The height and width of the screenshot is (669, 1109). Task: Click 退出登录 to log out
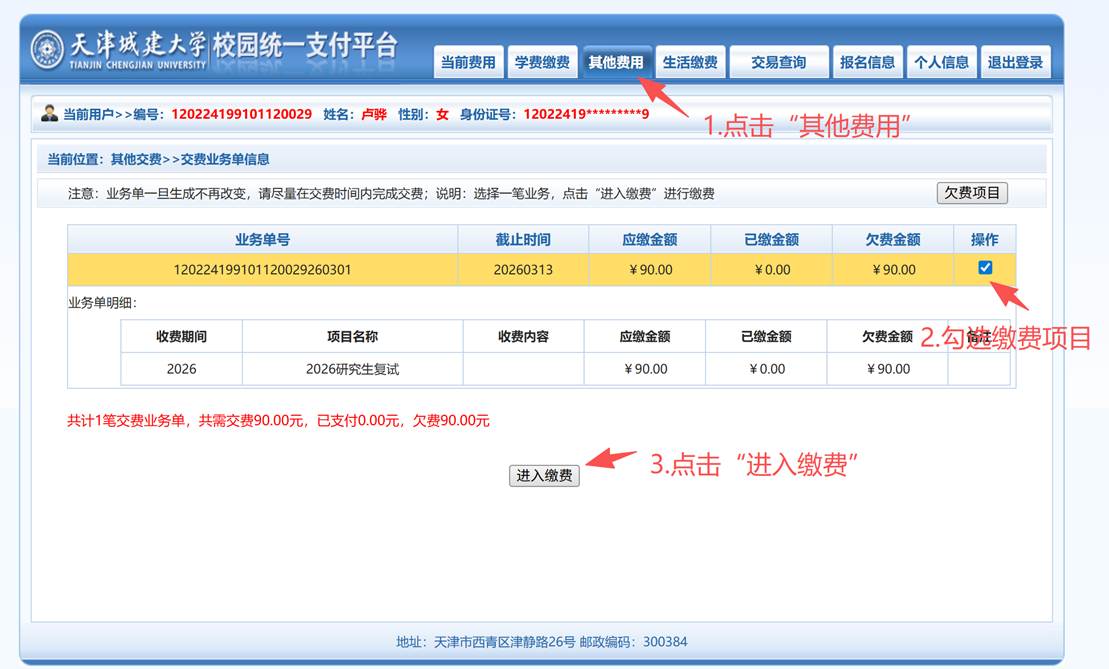[1015, 62]
